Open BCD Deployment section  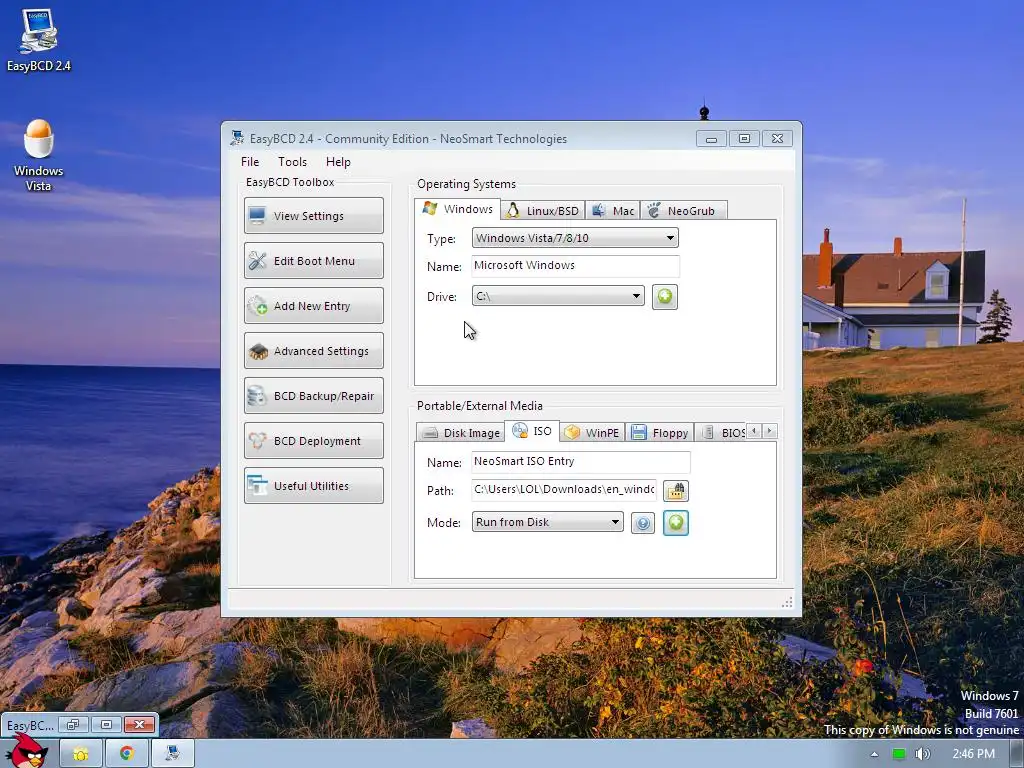(x=313, y=441)
